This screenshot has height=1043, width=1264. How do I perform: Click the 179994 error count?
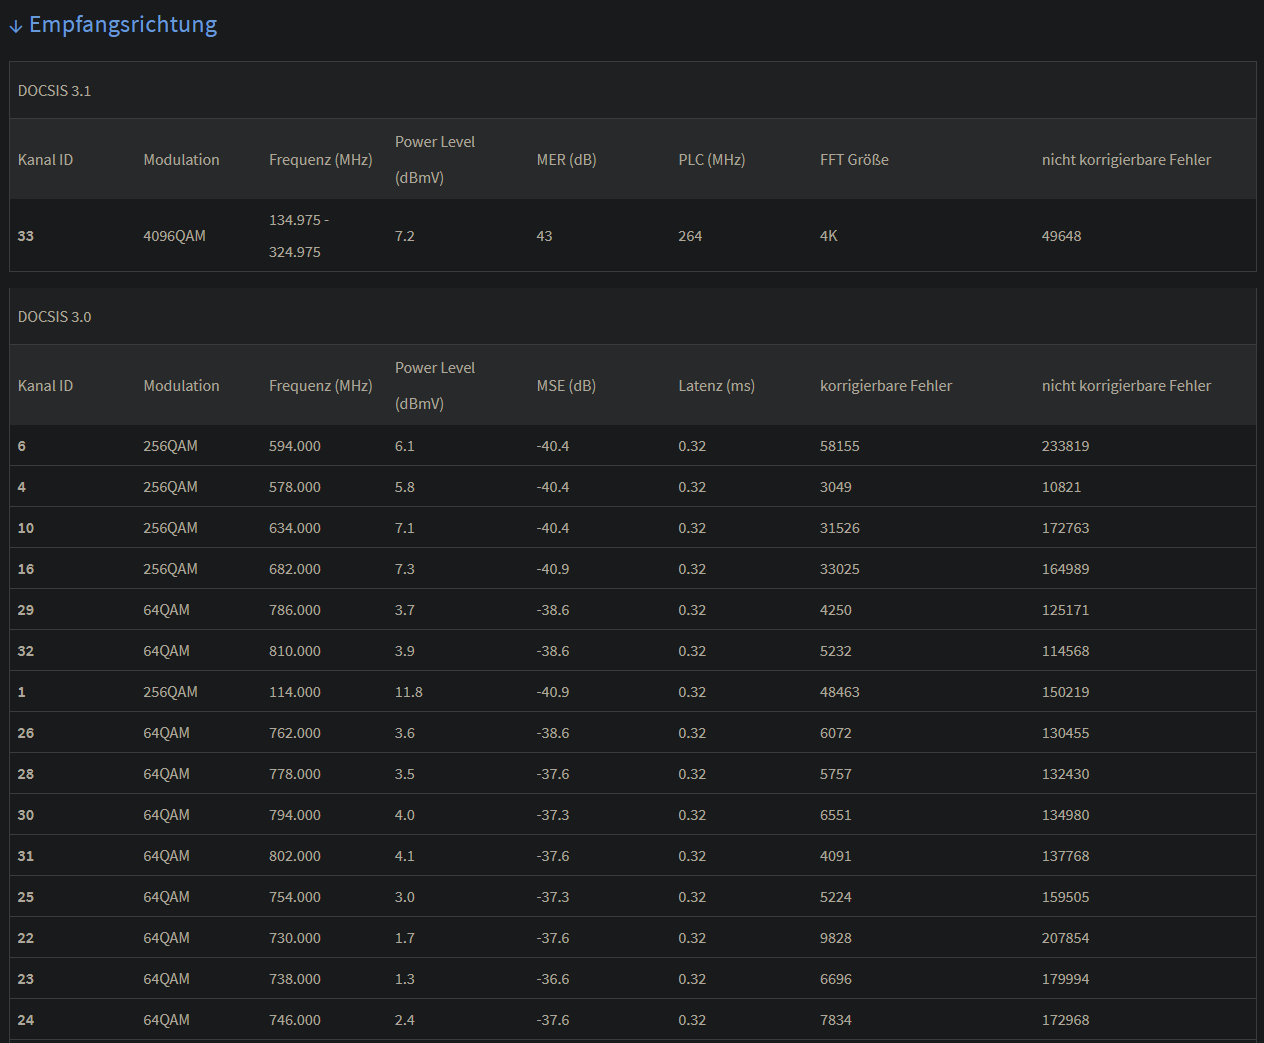pos(1065,979)
